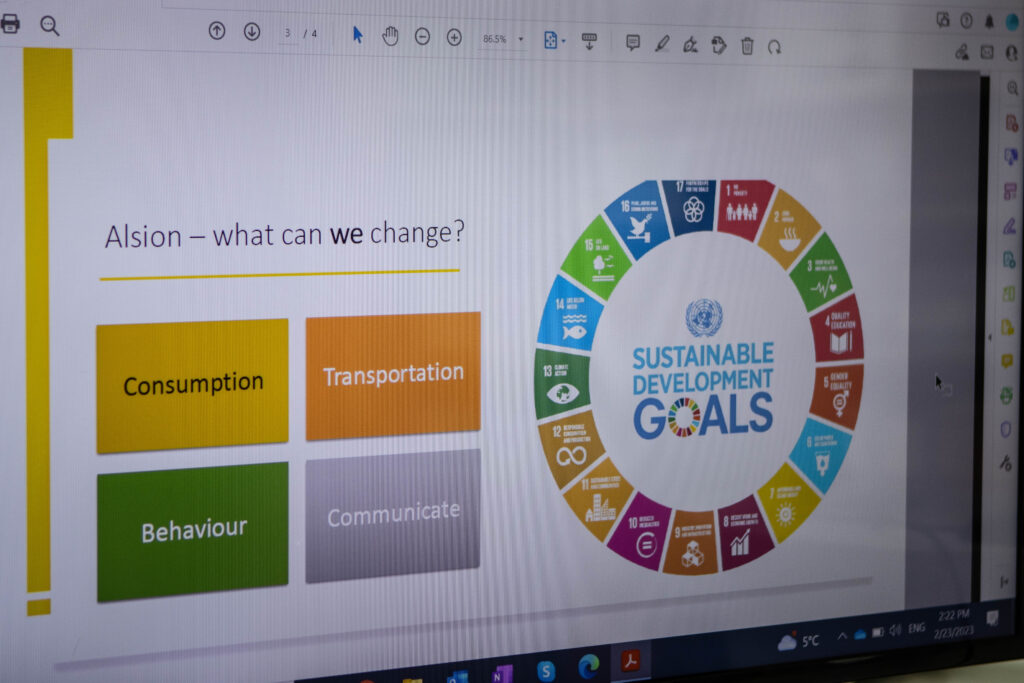This screenshot has width=1024, height=683.
Task: Go to next page with down arrow
Action: tap(252, 31)
